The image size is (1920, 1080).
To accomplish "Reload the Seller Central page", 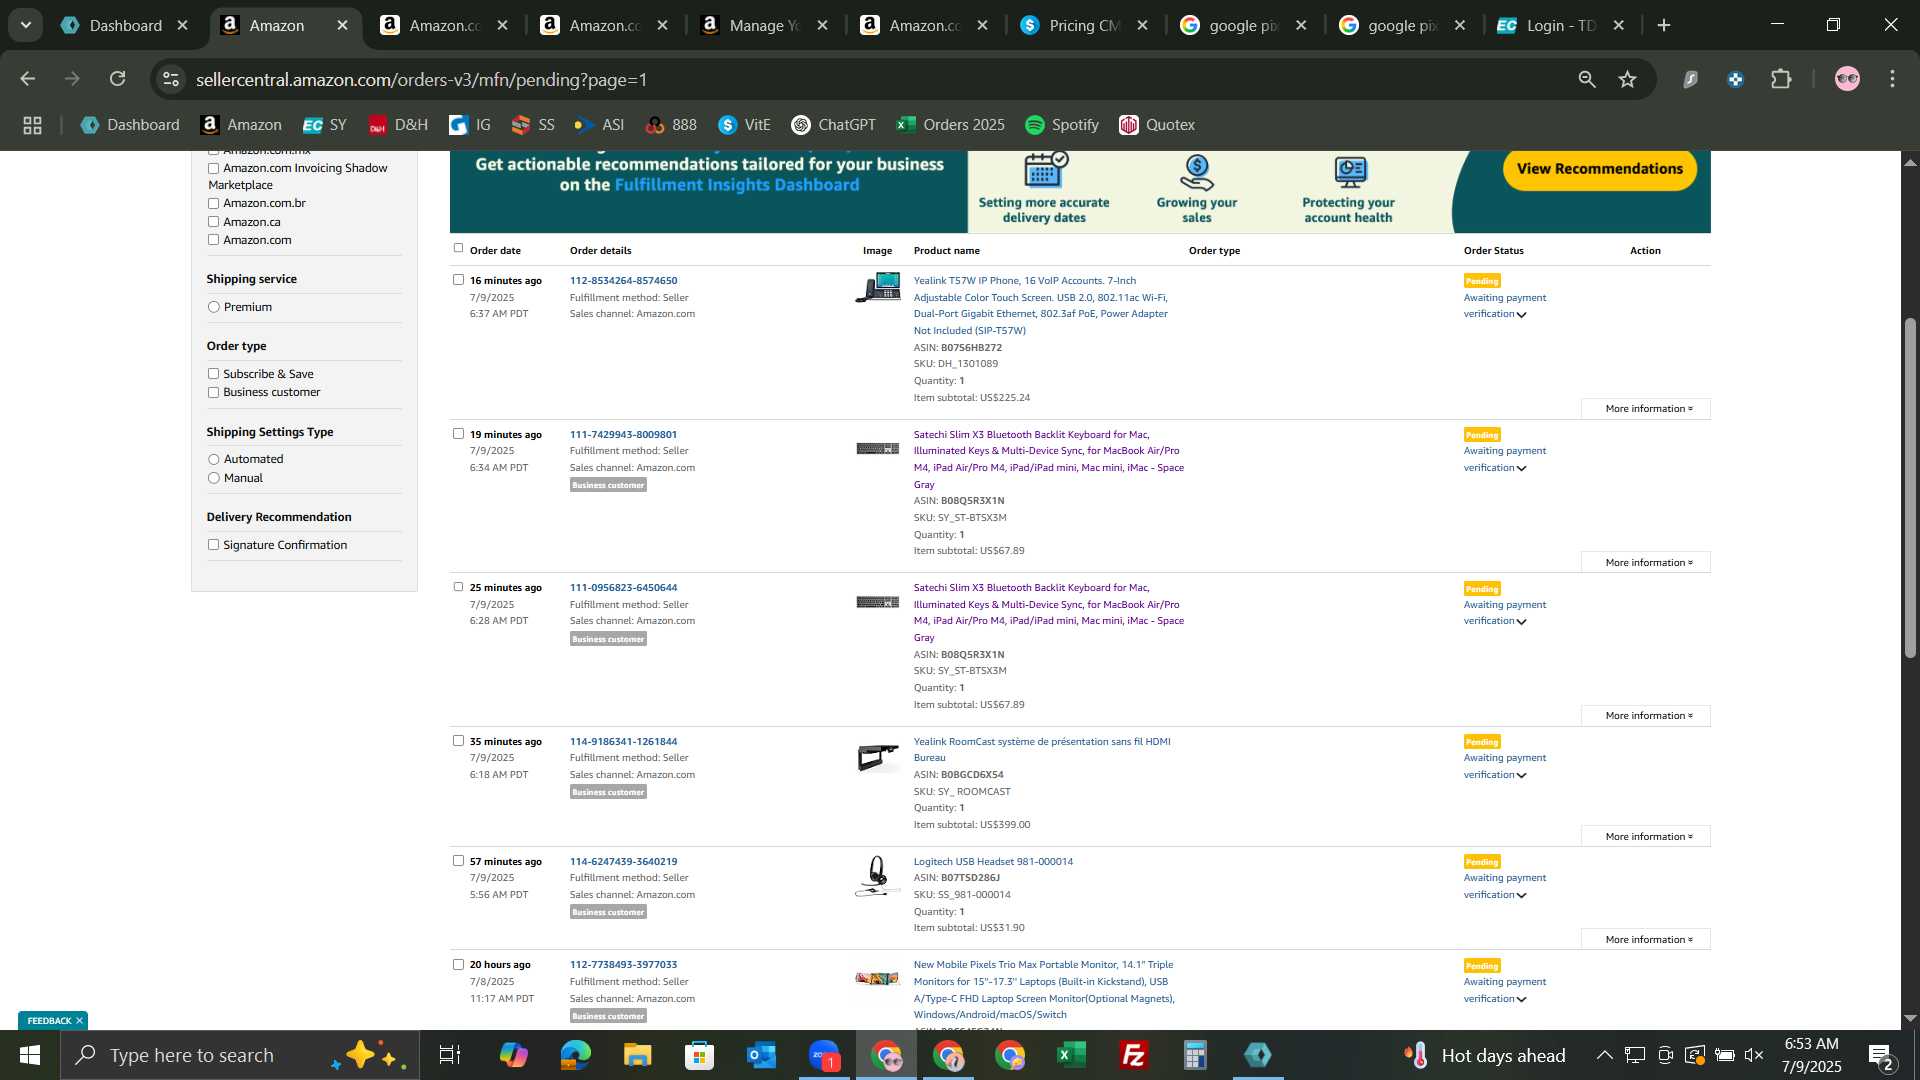I will [x=118, y=79].
